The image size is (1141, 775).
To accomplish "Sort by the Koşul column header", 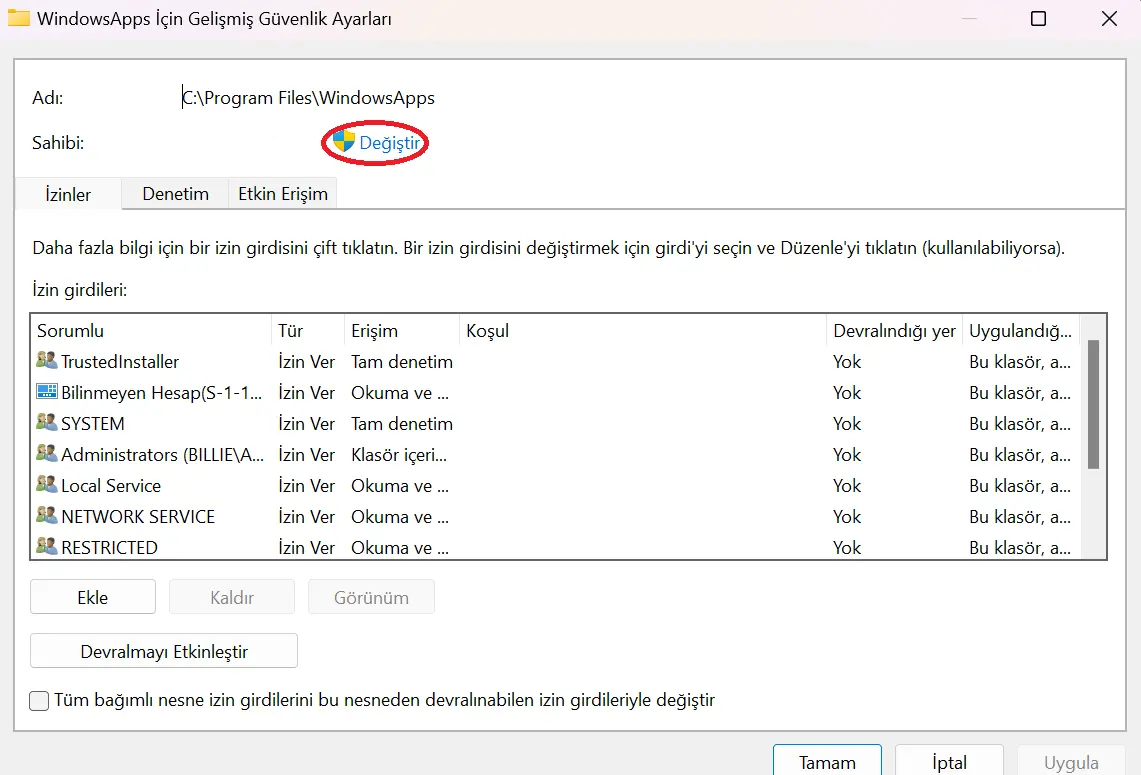I will coord(643,330).
